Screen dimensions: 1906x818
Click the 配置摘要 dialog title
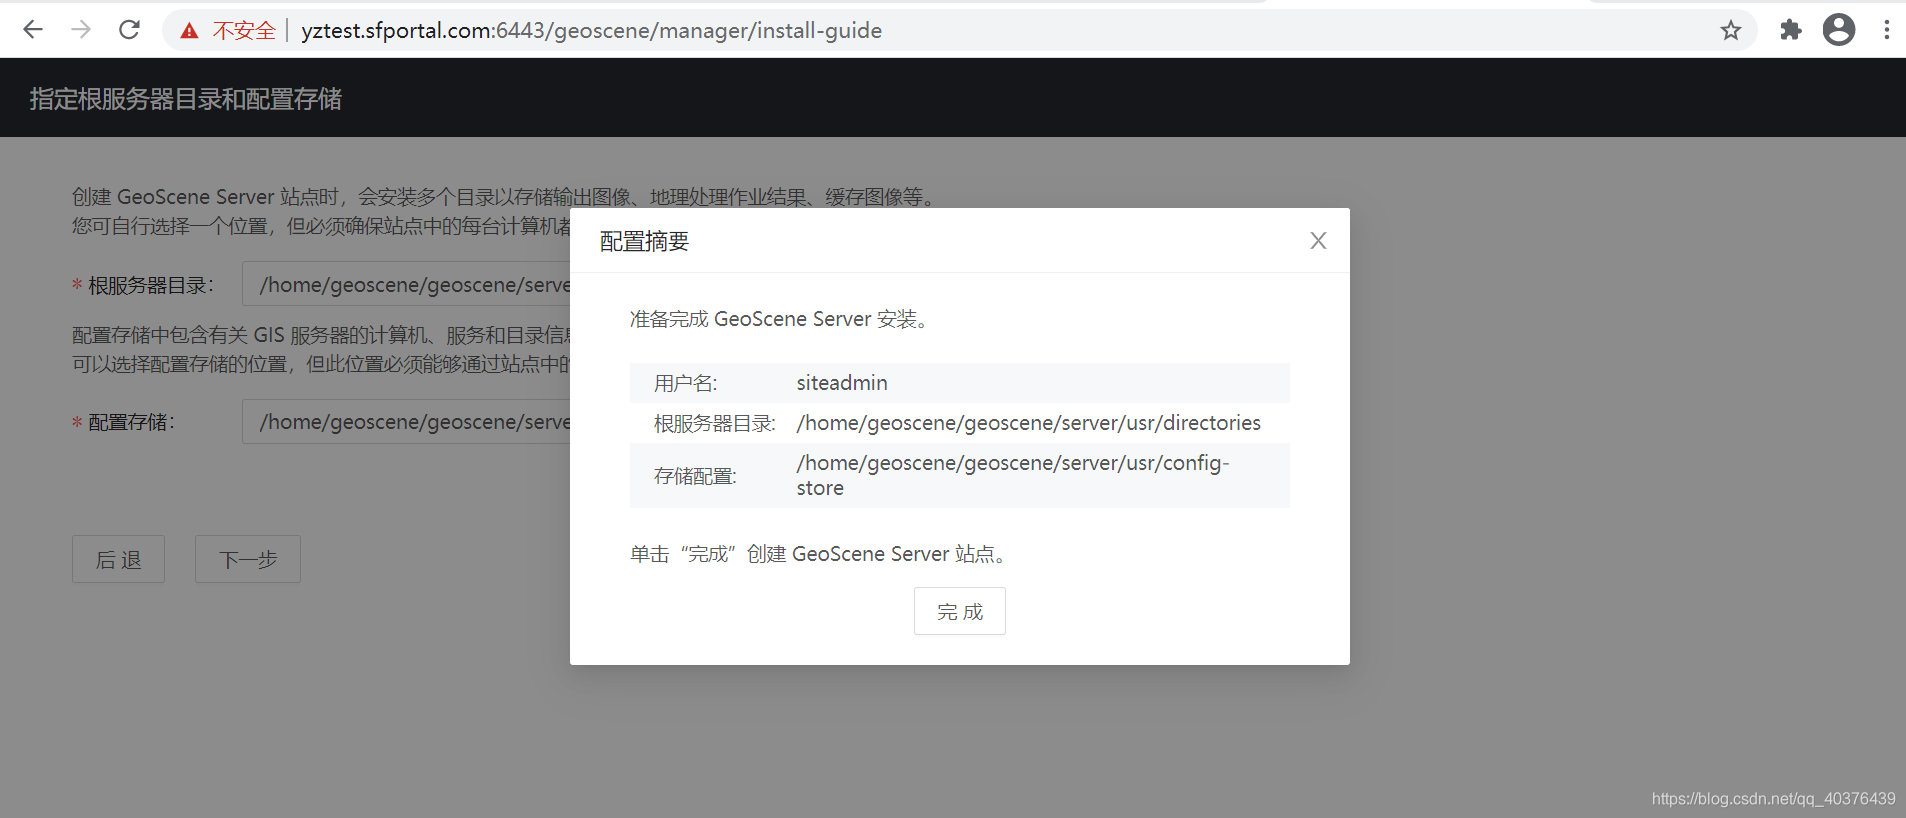[644, 241]
